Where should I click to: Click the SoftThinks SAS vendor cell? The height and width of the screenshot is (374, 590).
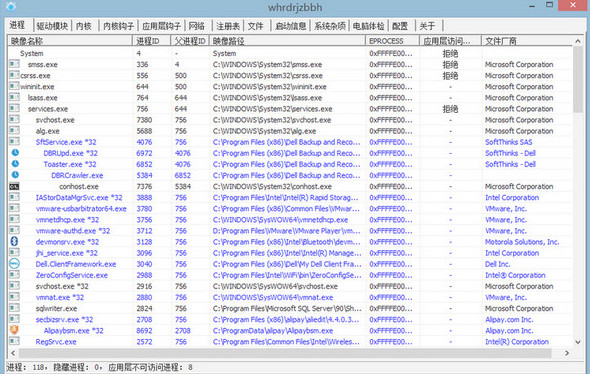click(508, 142)
